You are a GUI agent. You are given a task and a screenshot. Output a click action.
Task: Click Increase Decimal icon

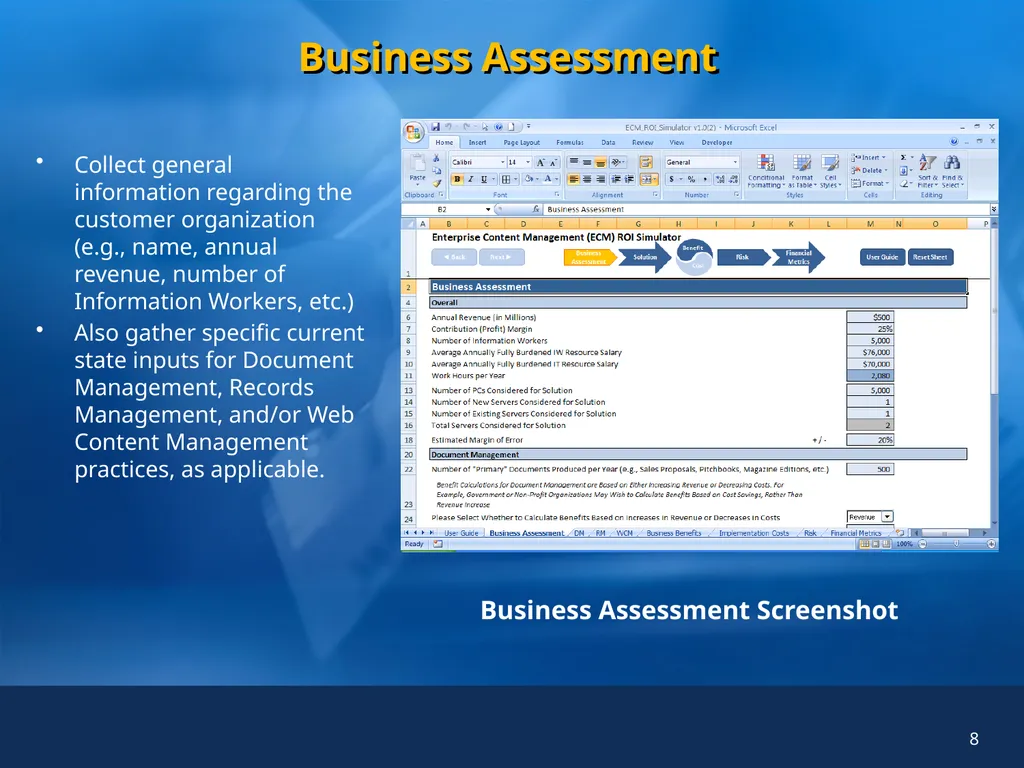click(x=720, y=179)
